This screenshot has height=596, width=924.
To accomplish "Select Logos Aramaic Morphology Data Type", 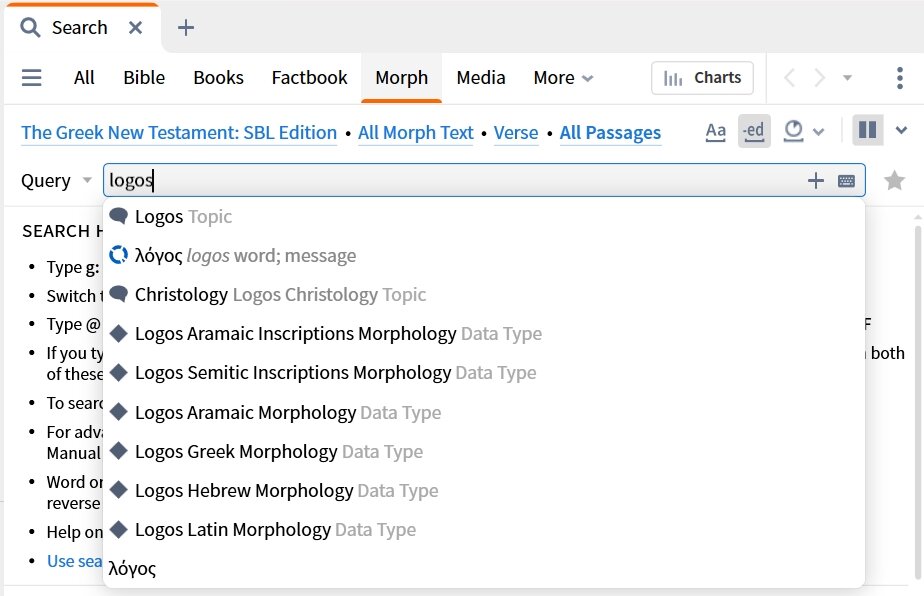I will click(484, 412).
